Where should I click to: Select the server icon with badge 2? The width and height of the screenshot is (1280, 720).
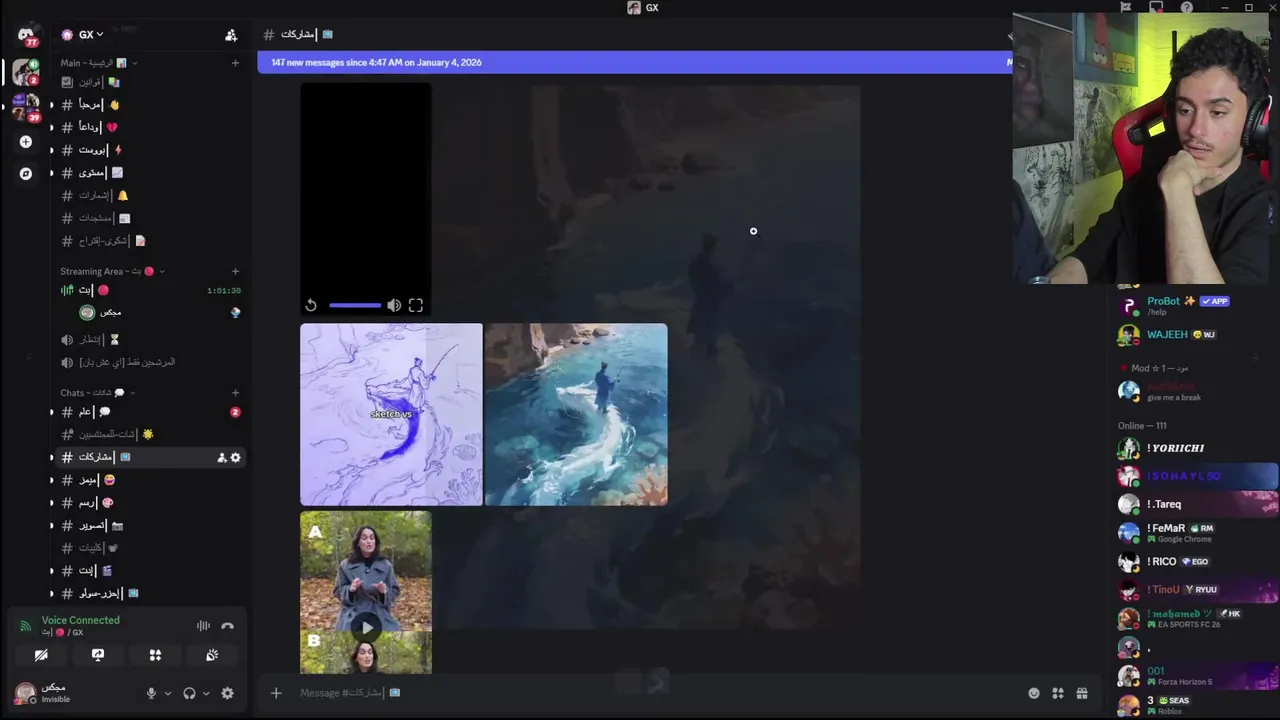(25, 73)
